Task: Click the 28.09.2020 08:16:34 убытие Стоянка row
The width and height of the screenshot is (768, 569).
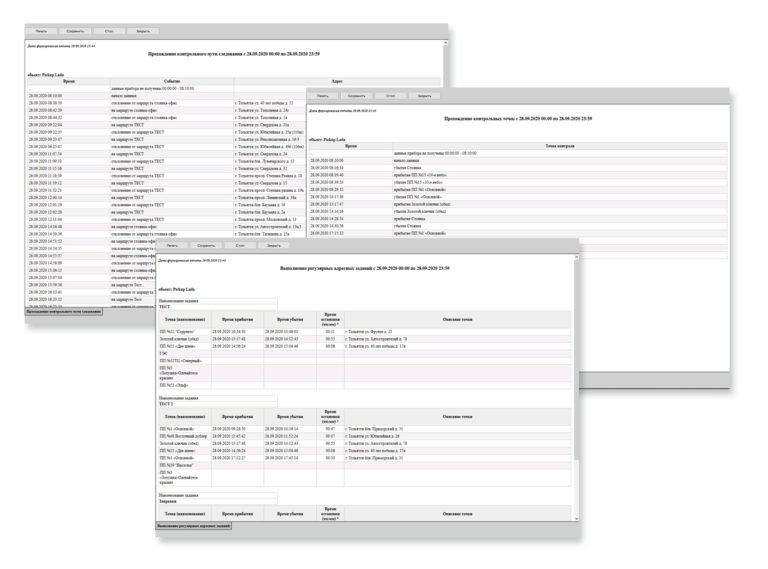Action: (518, 168)
